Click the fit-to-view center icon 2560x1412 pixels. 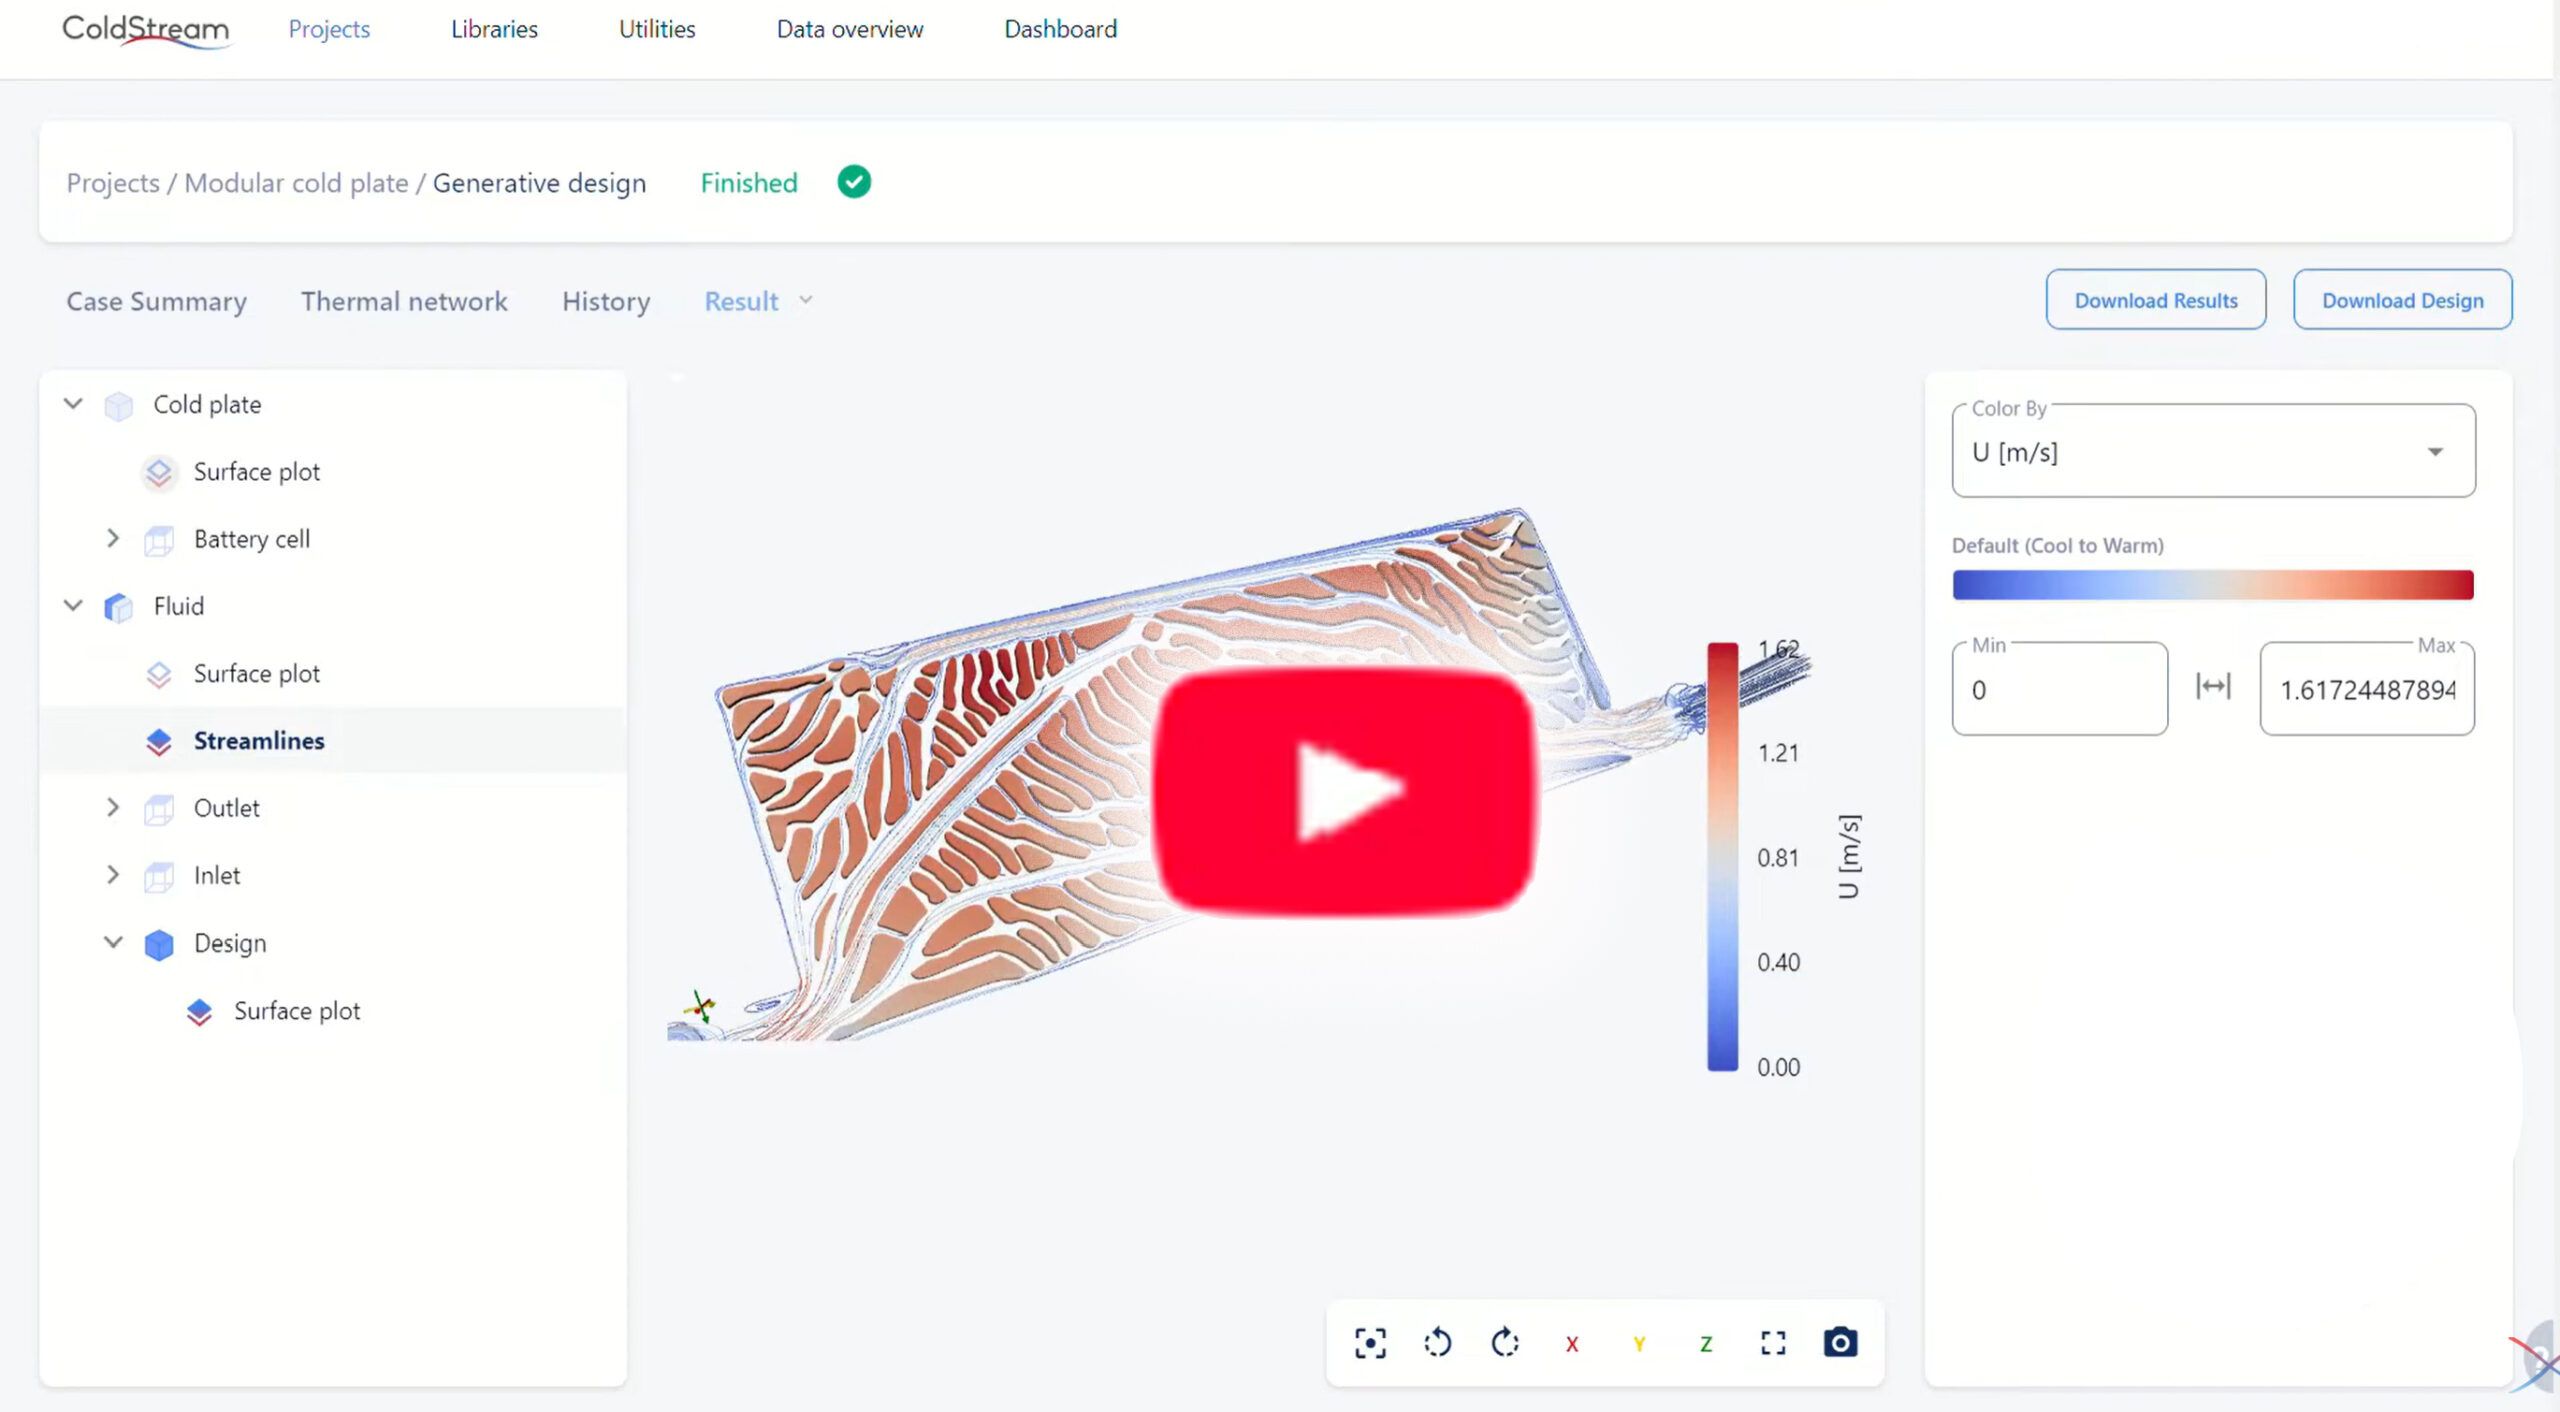pos(1370,1343)
